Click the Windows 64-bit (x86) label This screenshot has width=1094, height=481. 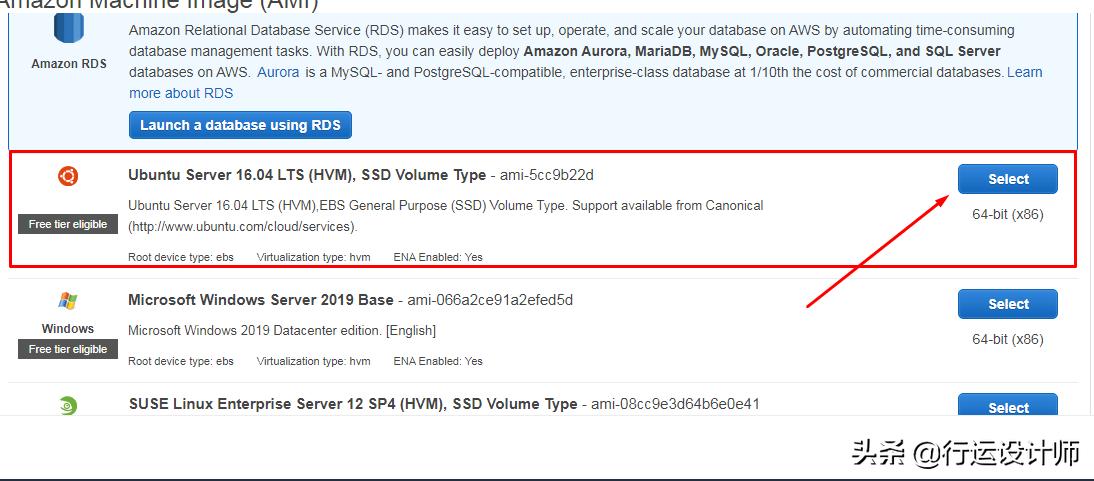point(1007,339)
